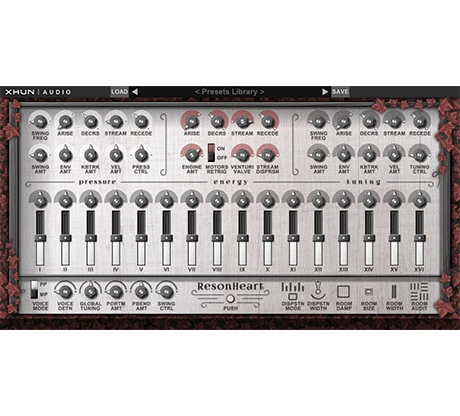Click the slider handle for partial VIII
The width and height of the screenshot is (460, 416).
(x=217, y=238)
